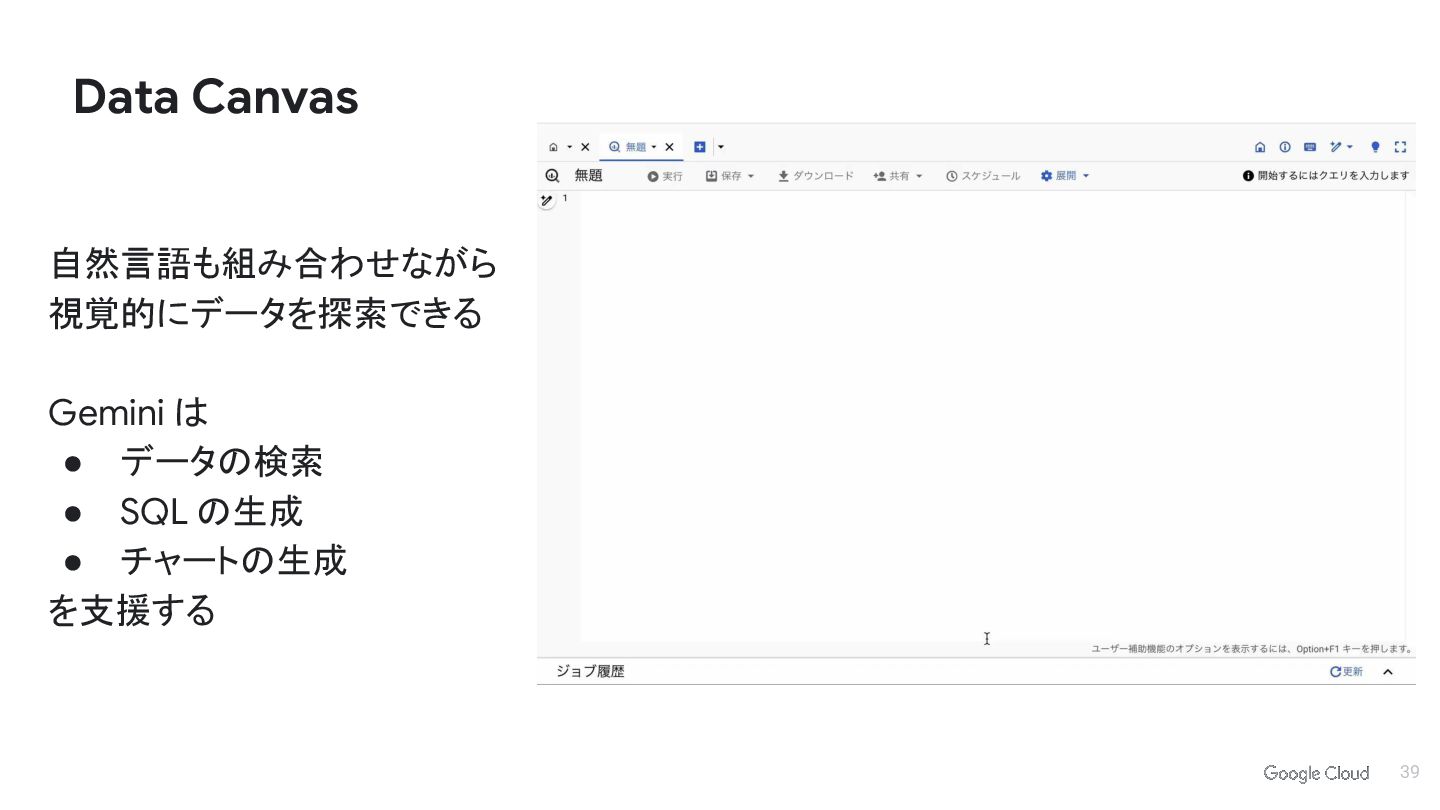Screen dimensions: 1440x810
Task: Expand the ジョブ履歴 panel chevron
Action: click(x=1388, y=672)
